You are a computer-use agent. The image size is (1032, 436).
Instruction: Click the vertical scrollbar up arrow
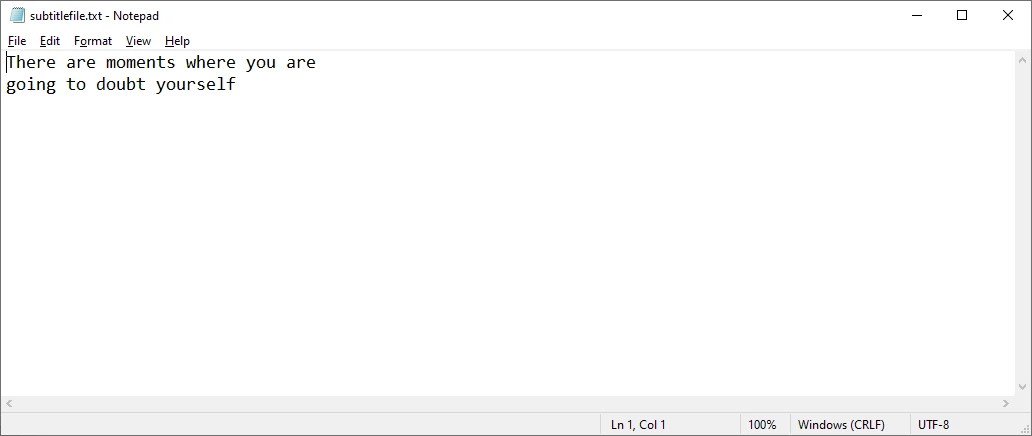coord(1023,60)
